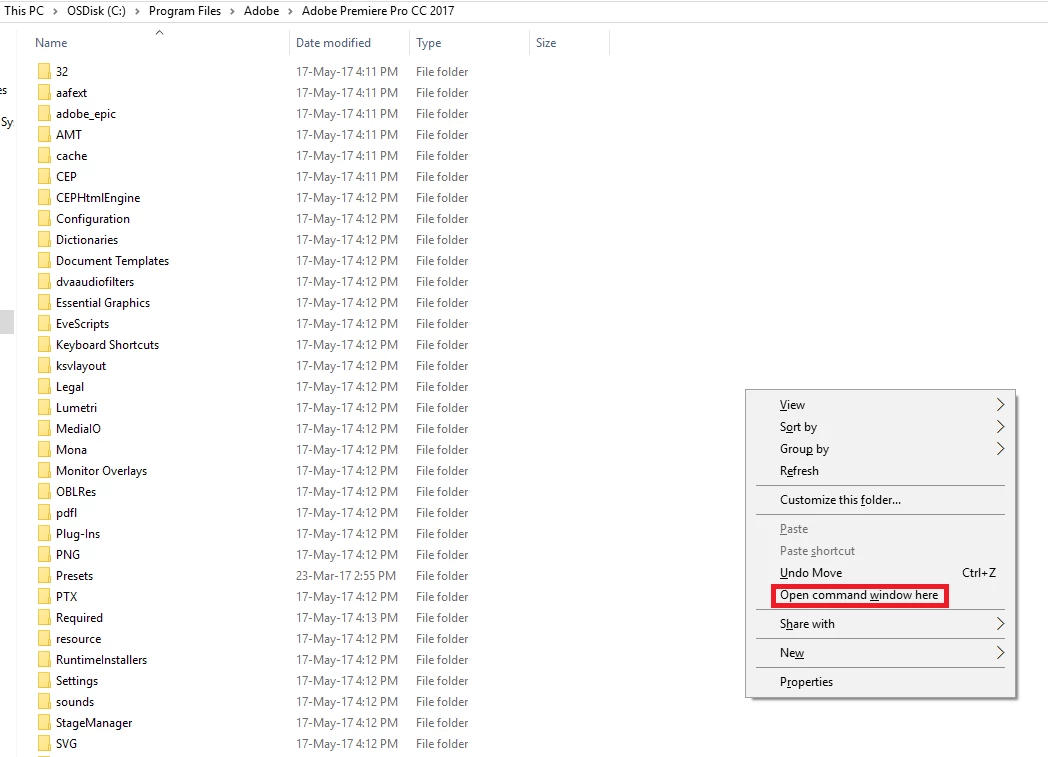Image resolution: width=1048 pixels, height=757 pixels.
Task: Select the Configuration folder icon
Action: pos(44,218)
